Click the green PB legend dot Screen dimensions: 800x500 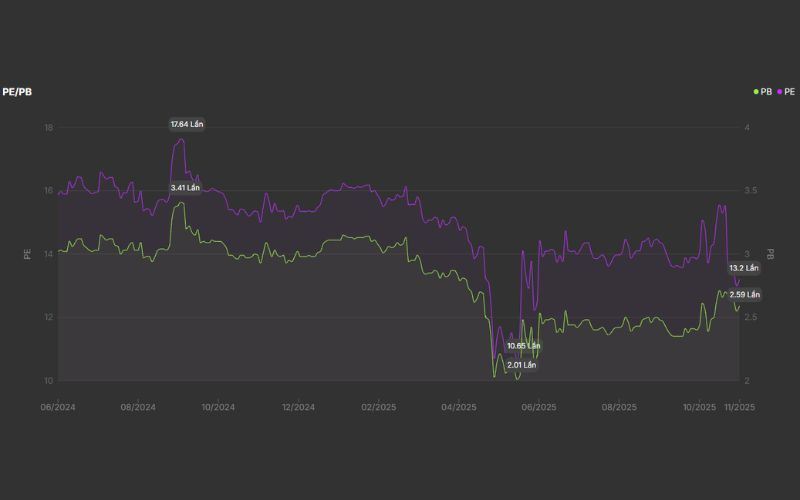coord(756,91)
